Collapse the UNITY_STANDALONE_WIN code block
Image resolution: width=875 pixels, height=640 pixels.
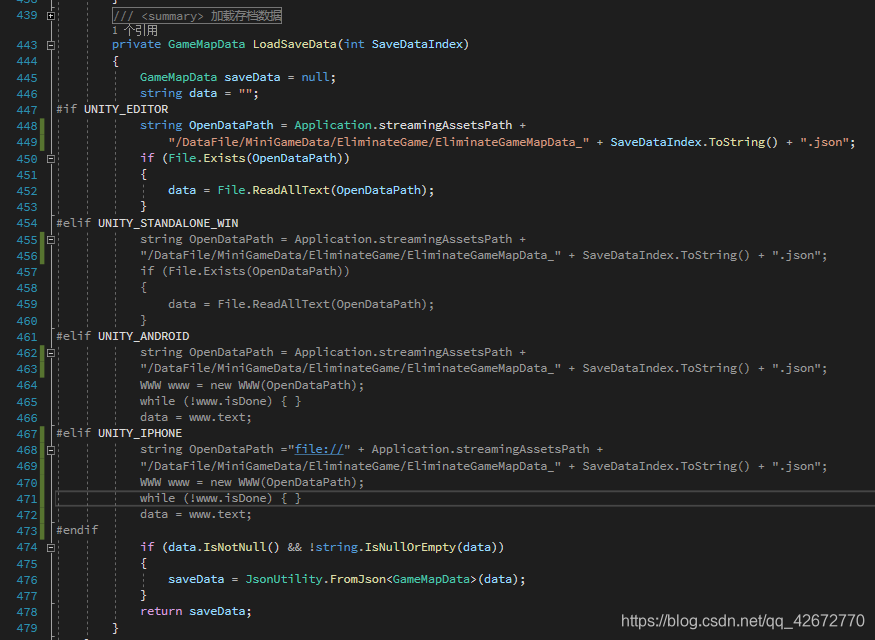(x=49, y=239)
